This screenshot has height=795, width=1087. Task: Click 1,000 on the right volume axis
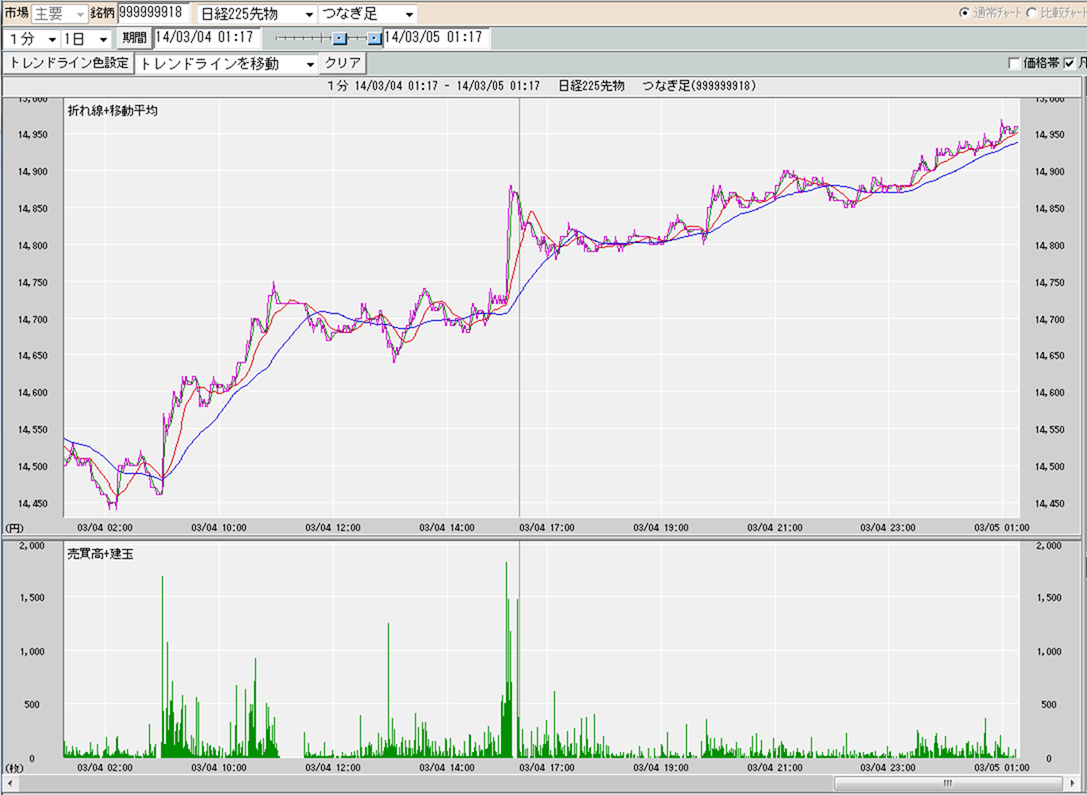pos(1049,652)
